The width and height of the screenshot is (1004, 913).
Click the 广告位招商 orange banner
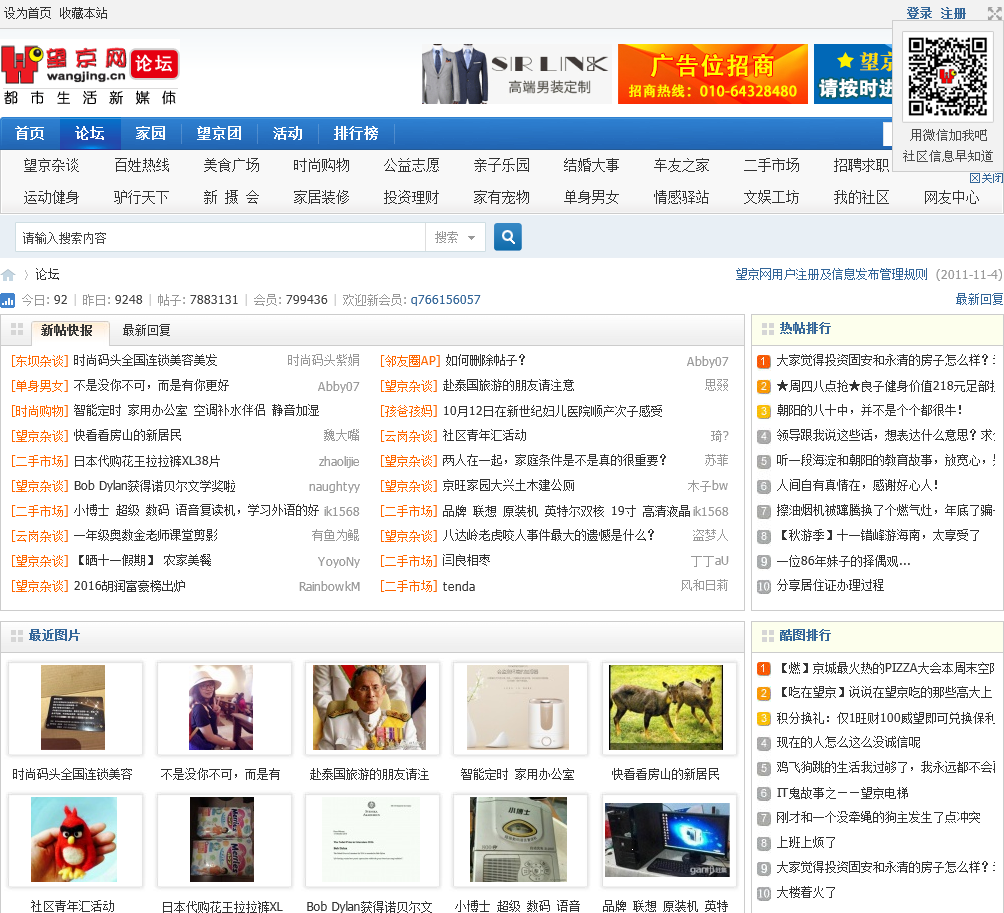pyautogui.click(x=713, y=74)
